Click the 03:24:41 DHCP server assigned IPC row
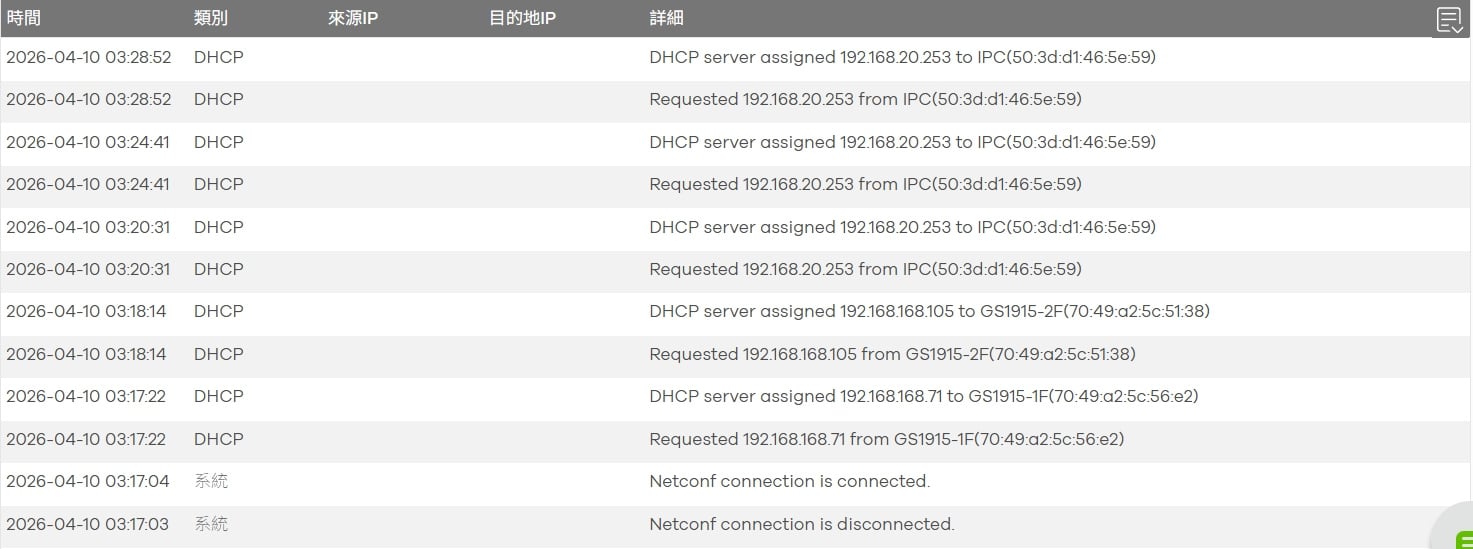1473x549 pixels. click(x=736, y=143)
